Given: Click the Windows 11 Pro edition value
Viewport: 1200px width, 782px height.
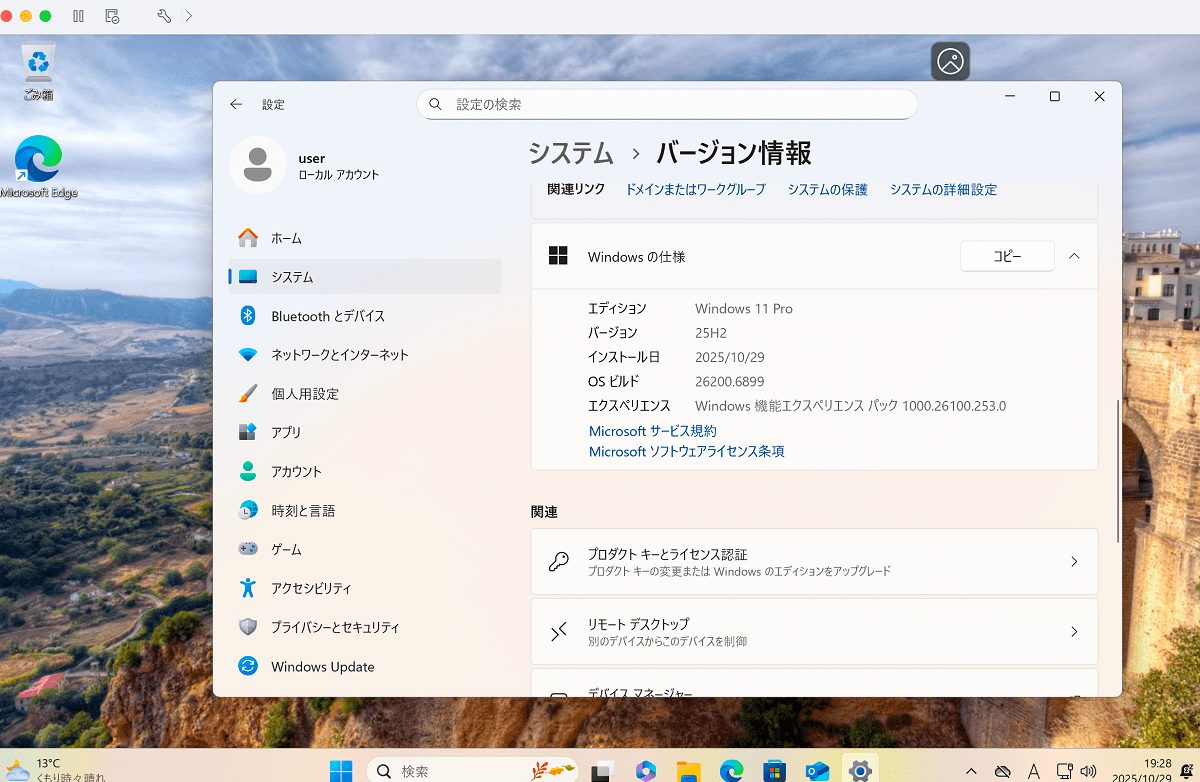Looking at the screenshot, I should click(x=744, y=309).
